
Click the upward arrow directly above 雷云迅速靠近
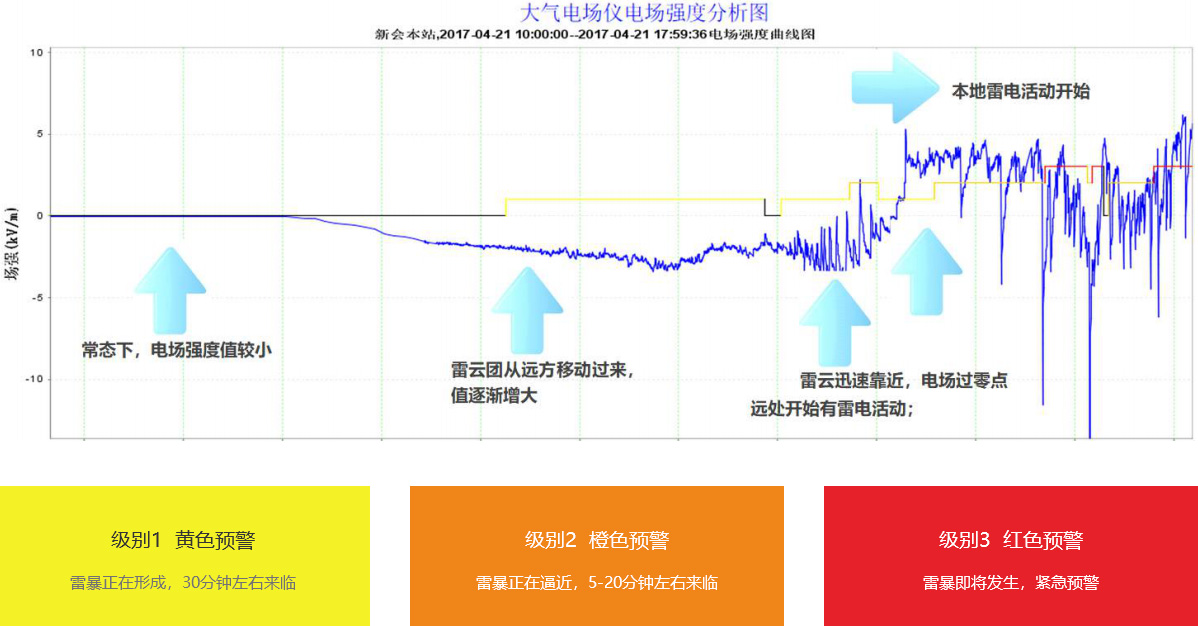click(834, 322)
